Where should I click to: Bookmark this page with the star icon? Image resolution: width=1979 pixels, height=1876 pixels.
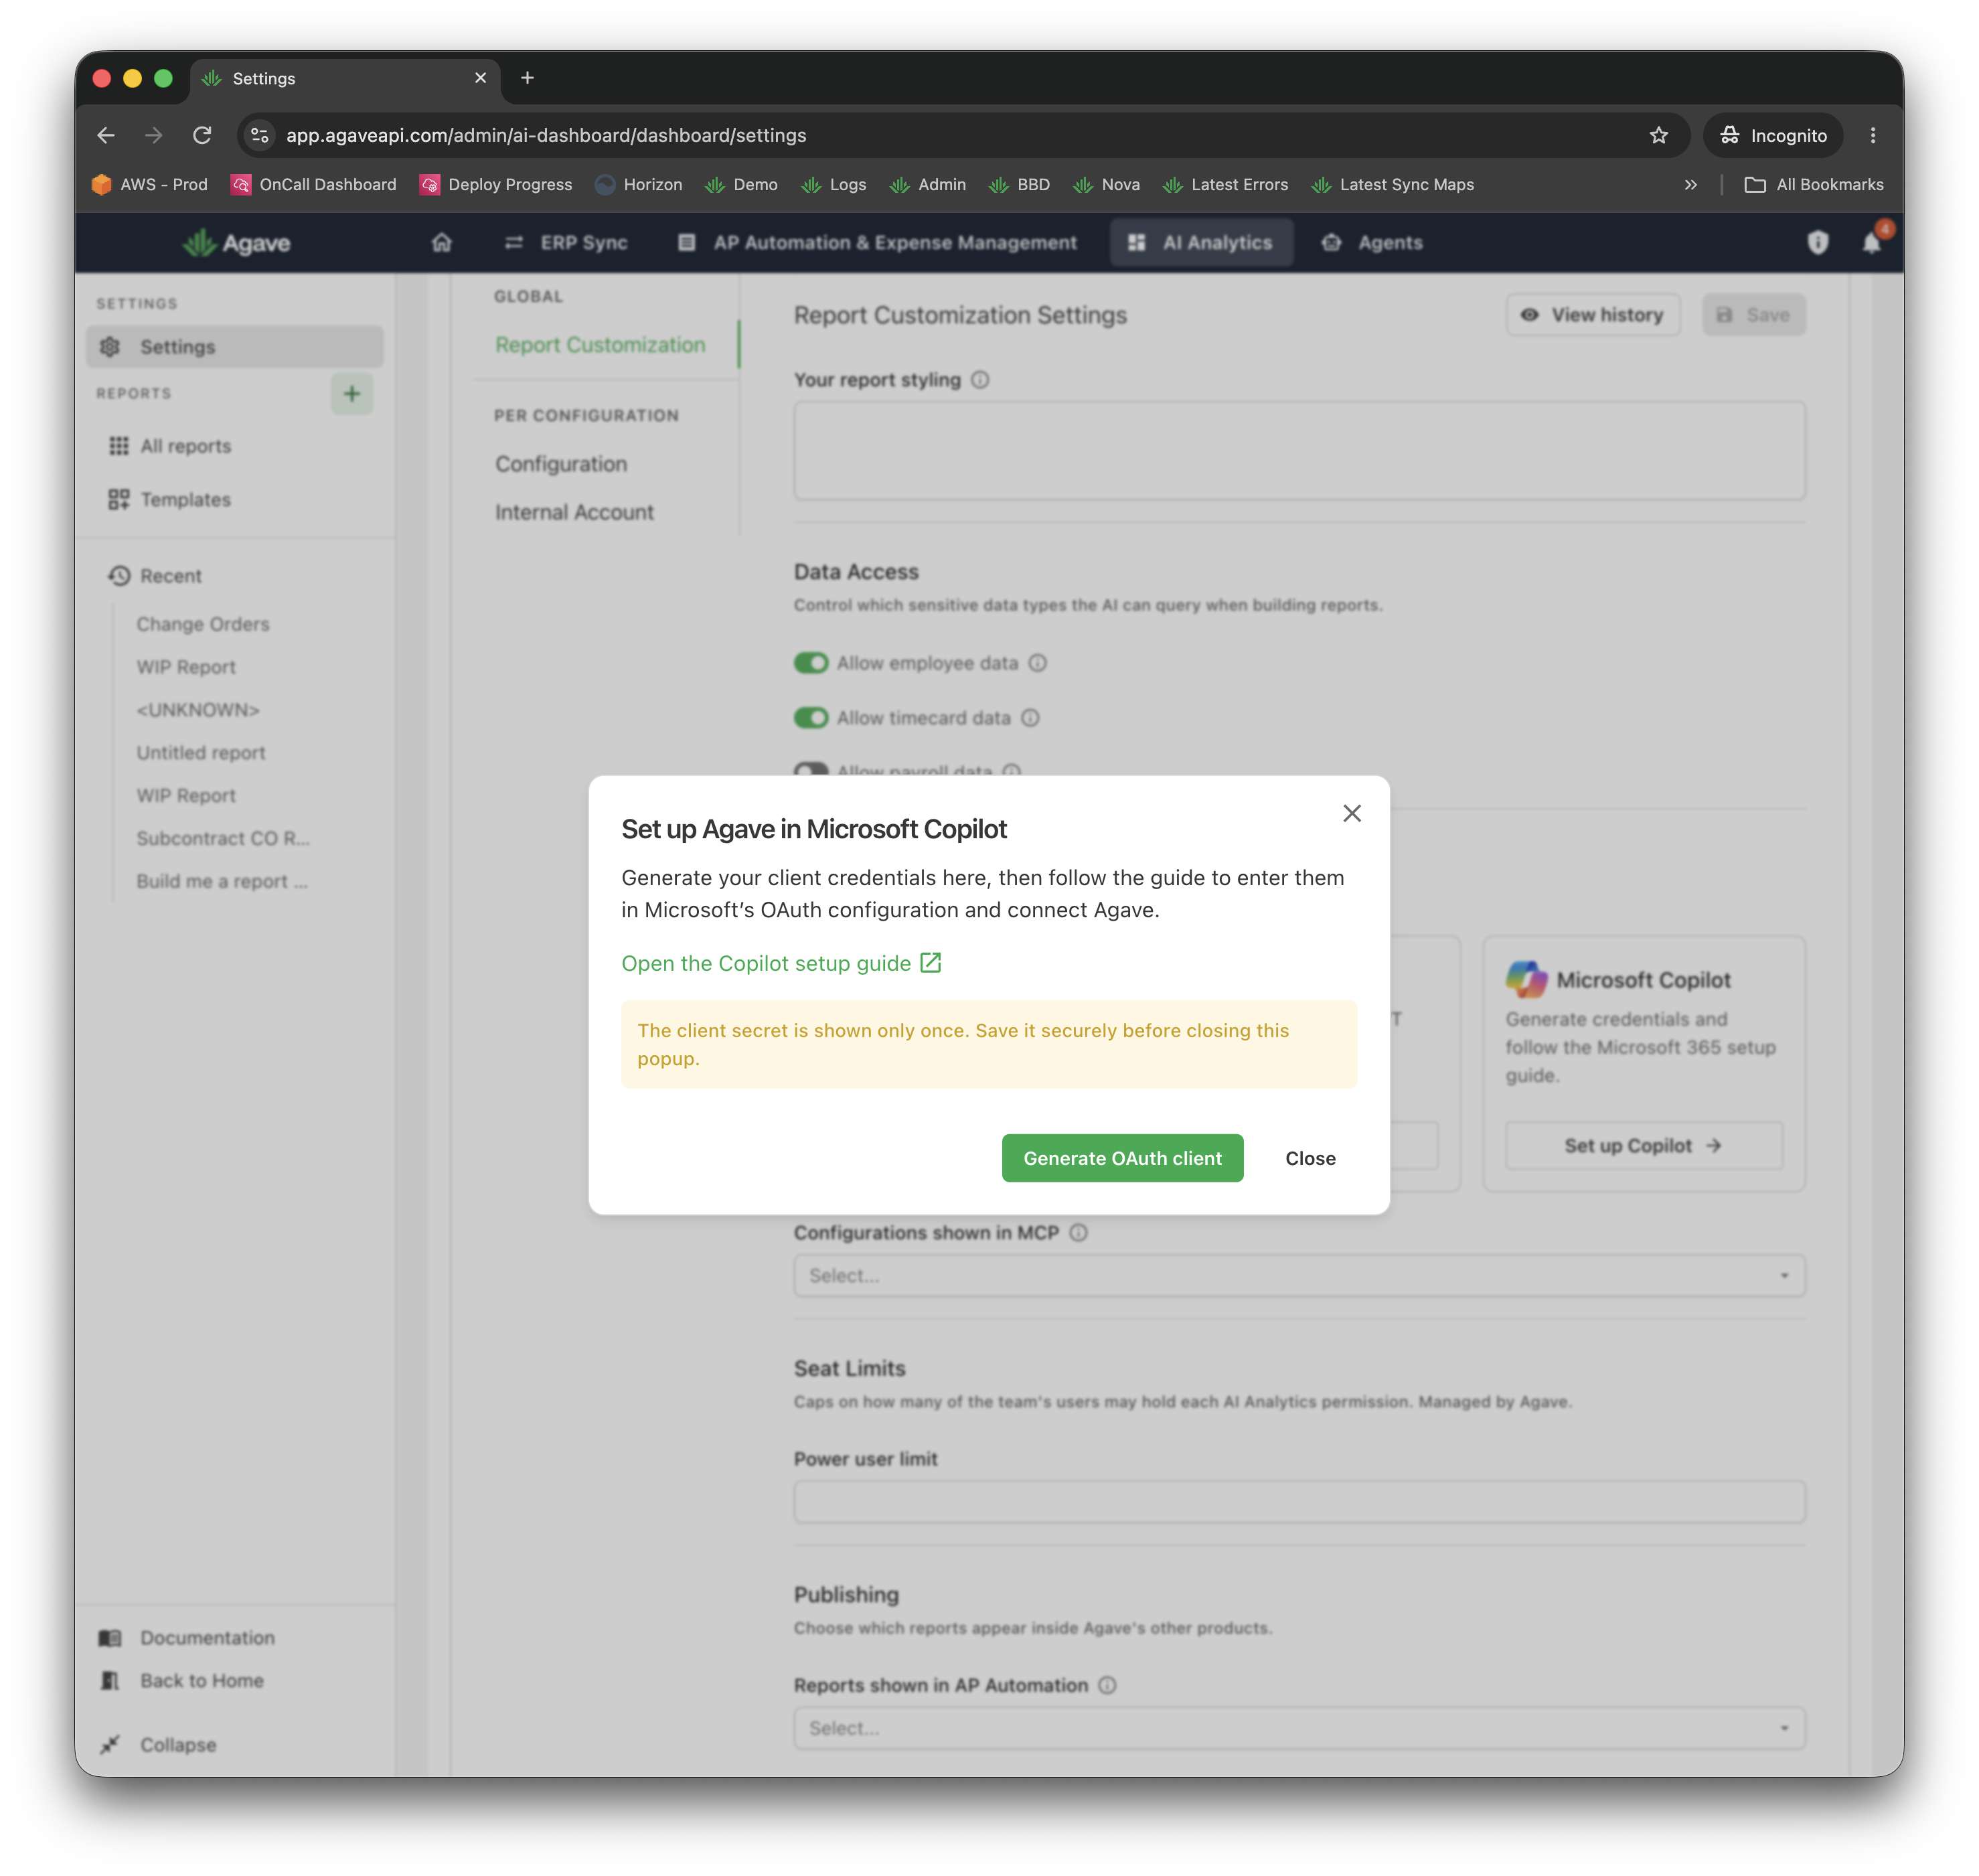[1658, 135]
